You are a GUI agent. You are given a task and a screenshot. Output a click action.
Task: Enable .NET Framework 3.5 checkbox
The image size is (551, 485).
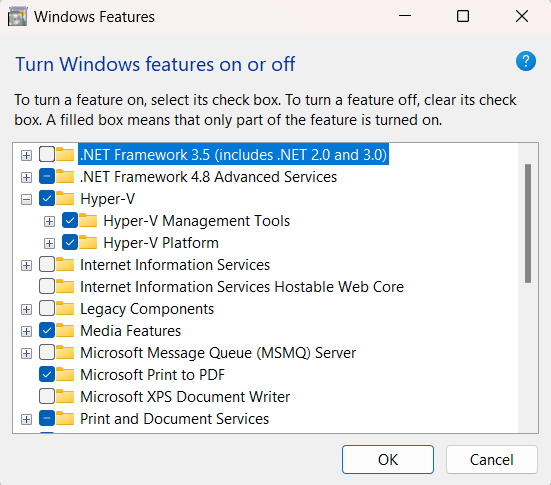pyautogui.click(x=47, y=154)
